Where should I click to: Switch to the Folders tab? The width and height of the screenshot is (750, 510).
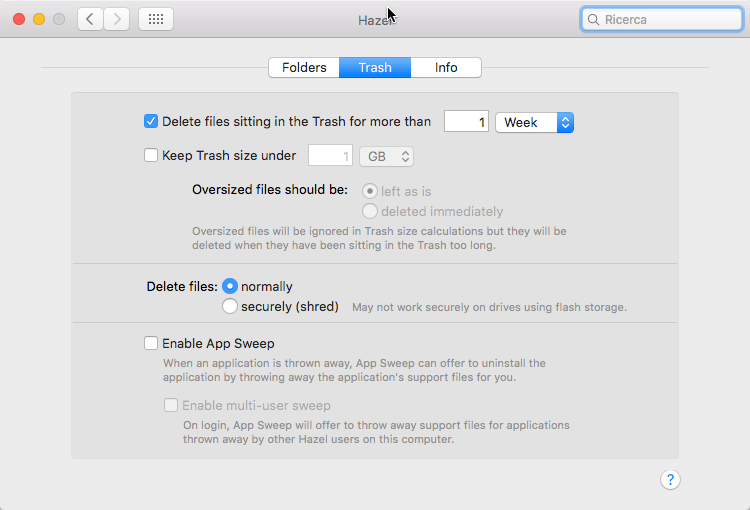coord(304,67)
